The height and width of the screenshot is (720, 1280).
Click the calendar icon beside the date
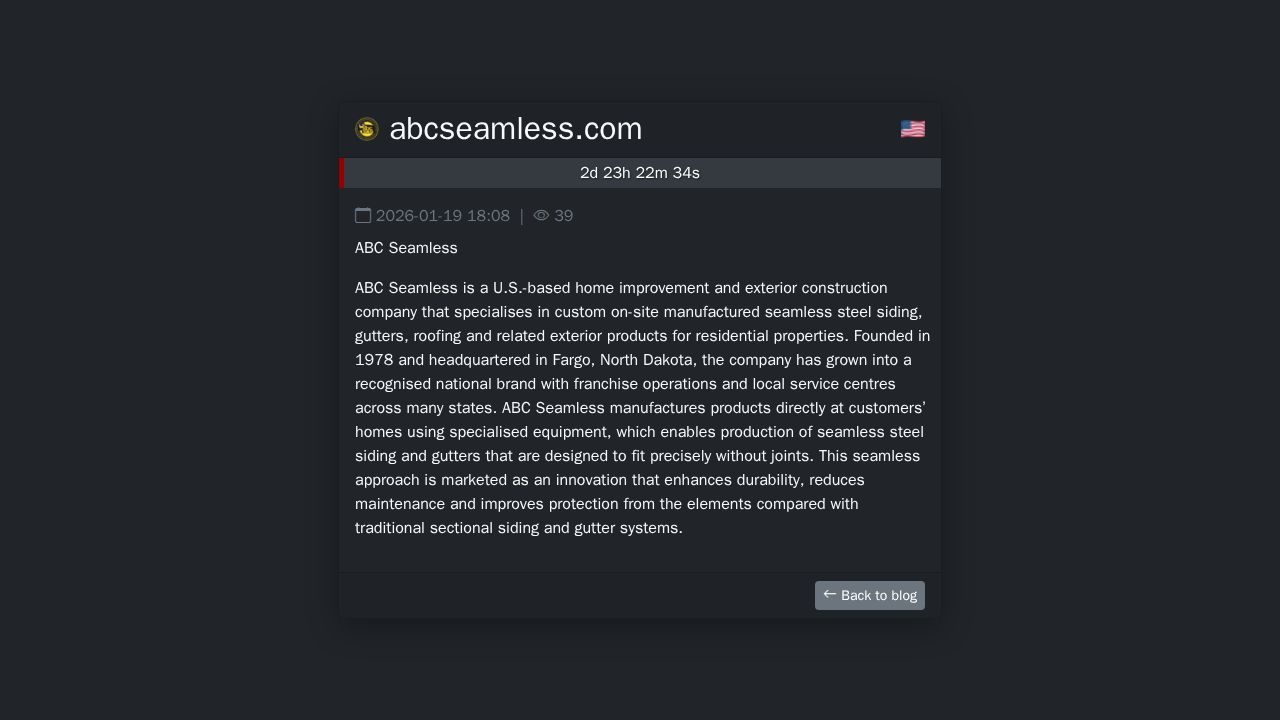[363, 216]
